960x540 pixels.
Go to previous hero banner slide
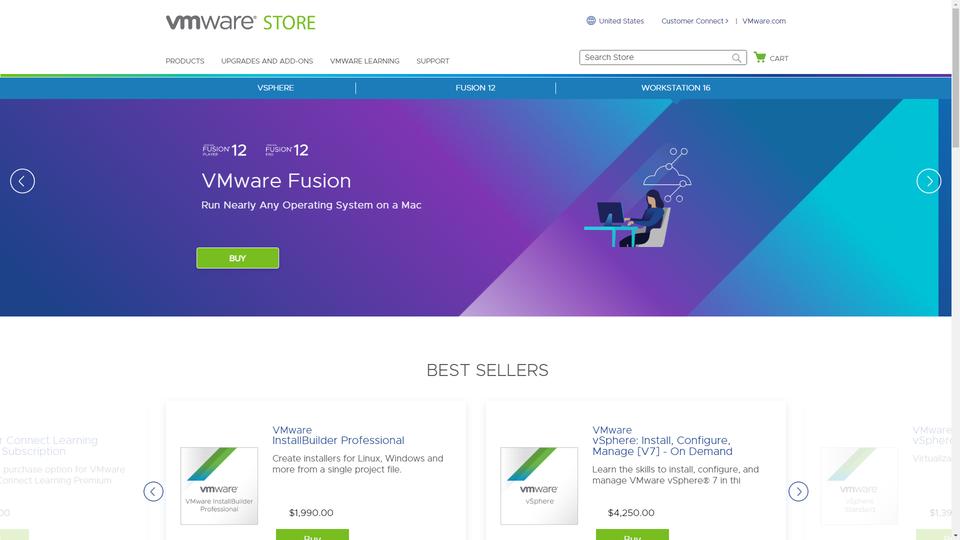23,181
